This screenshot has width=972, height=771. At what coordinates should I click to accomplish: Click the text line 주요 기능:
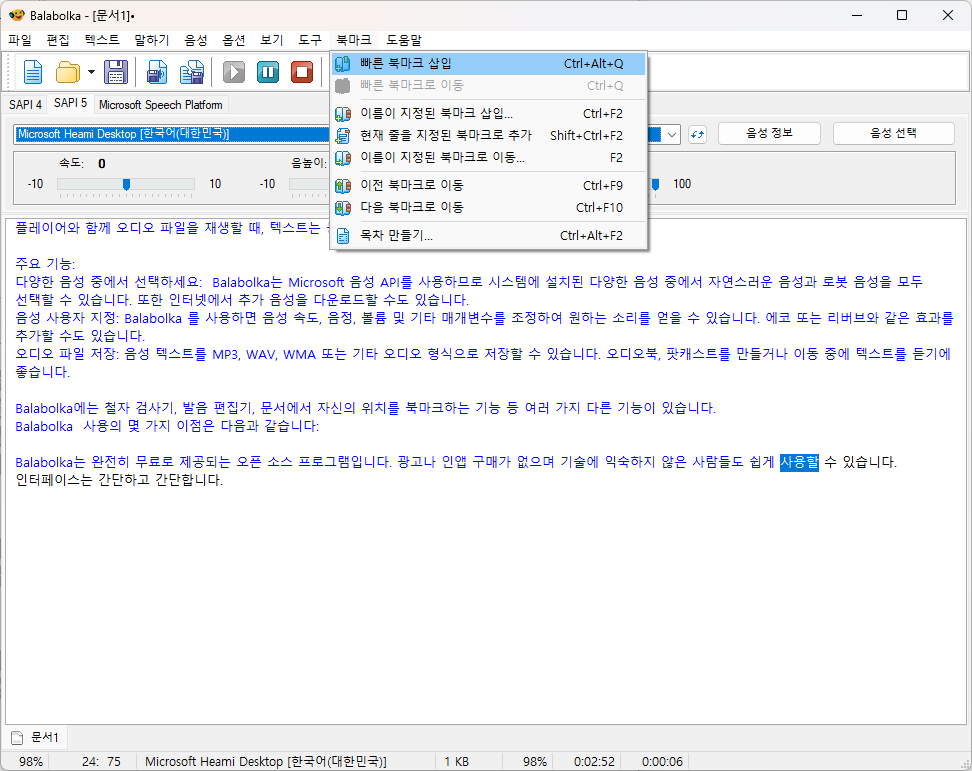coord(45,264)
